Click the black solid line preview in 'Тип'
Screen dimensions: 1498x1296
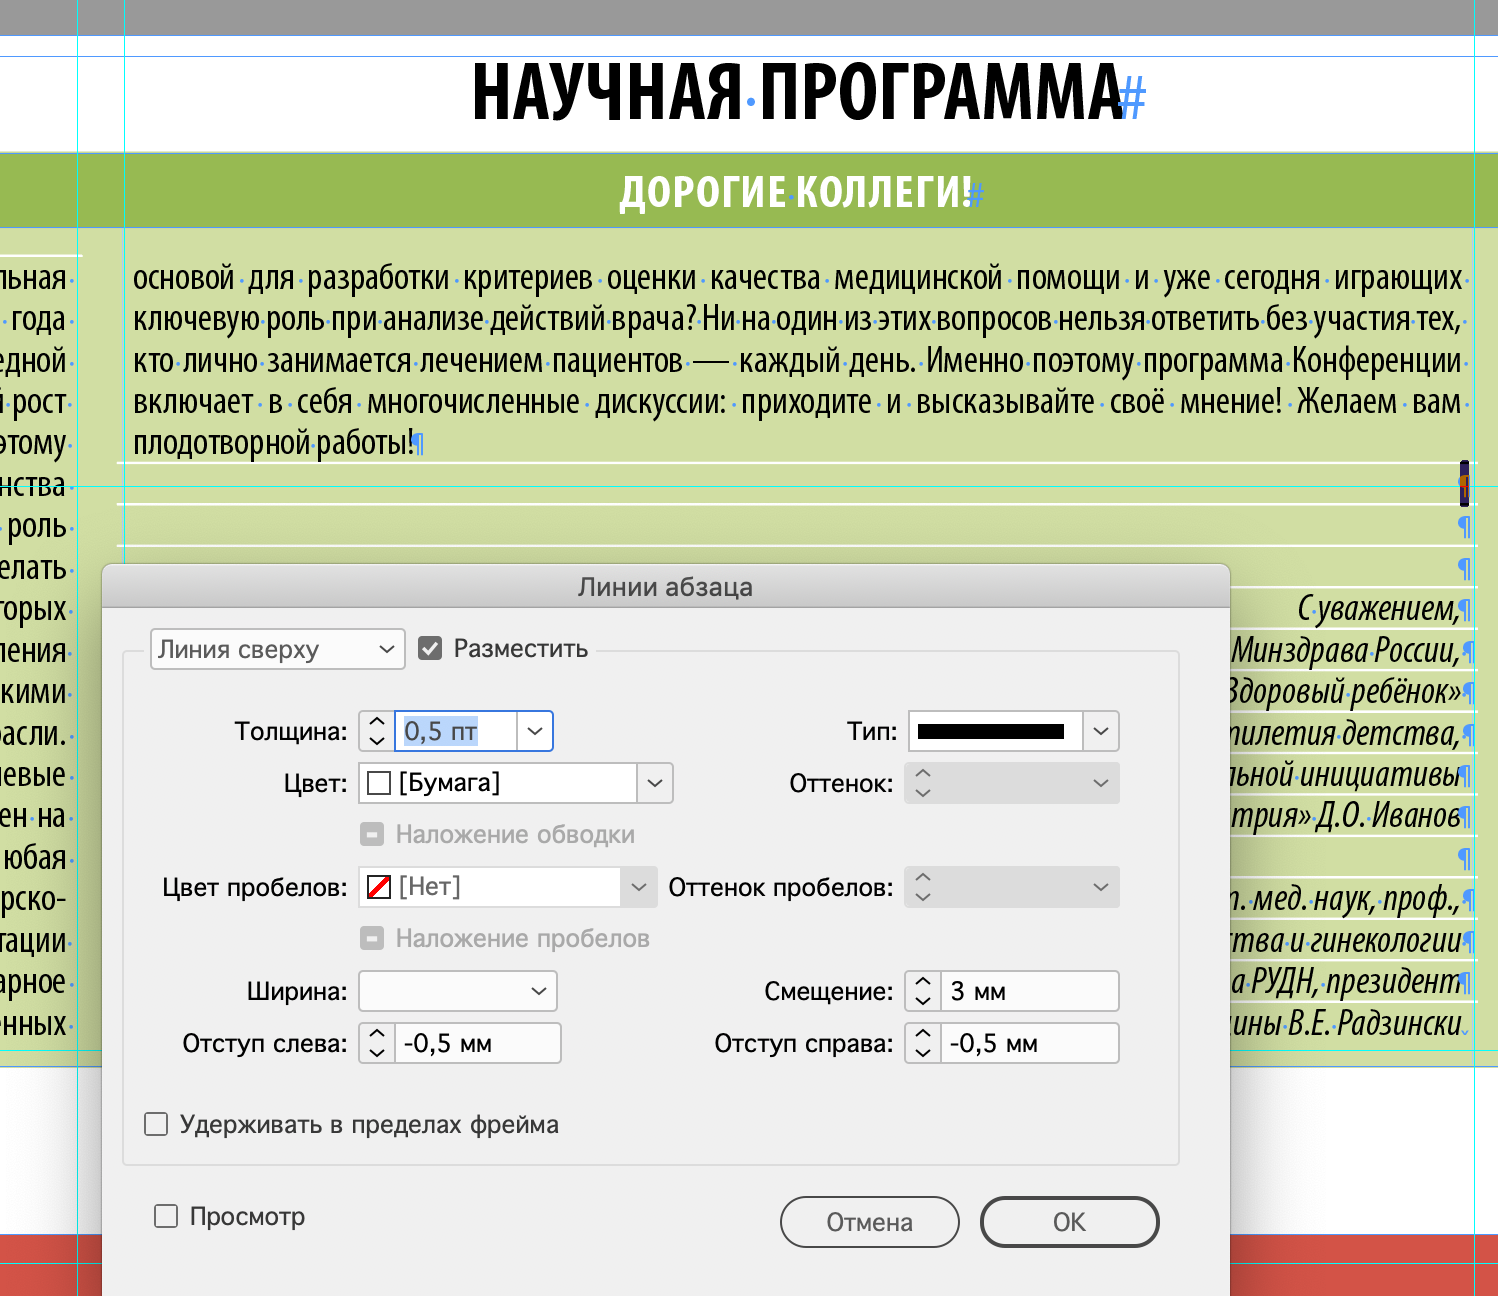pyautogui.click(x=991, y=731)
